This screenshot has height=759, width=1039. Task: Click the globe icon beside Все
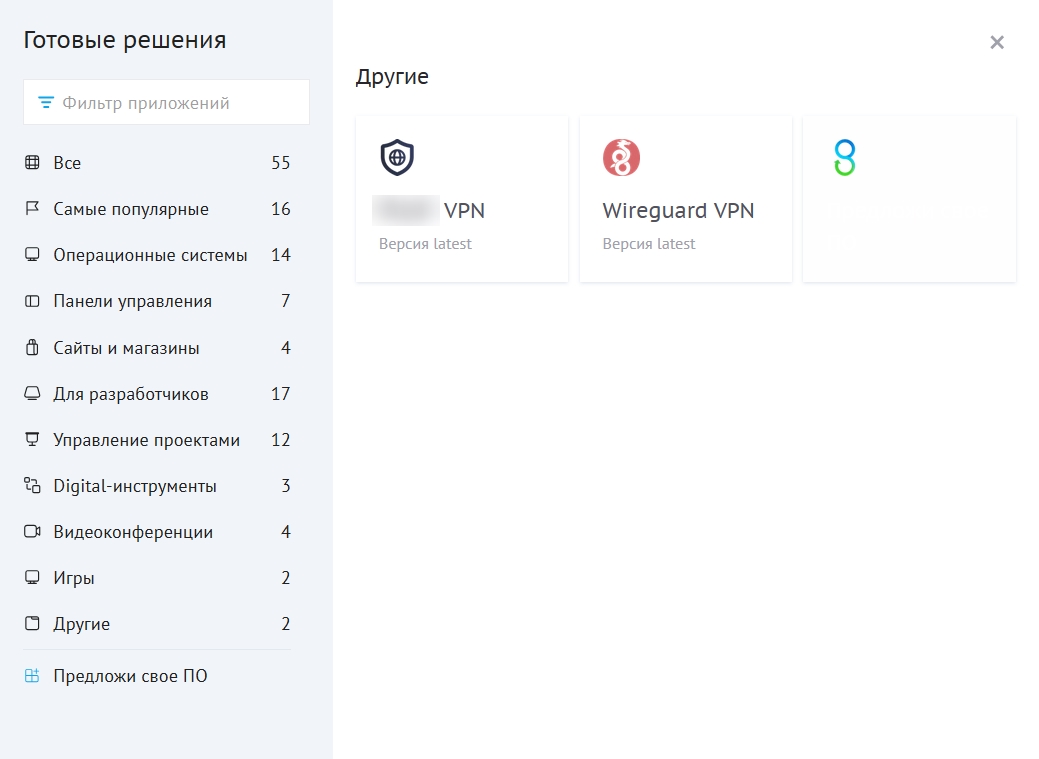[x=32, y=163]
